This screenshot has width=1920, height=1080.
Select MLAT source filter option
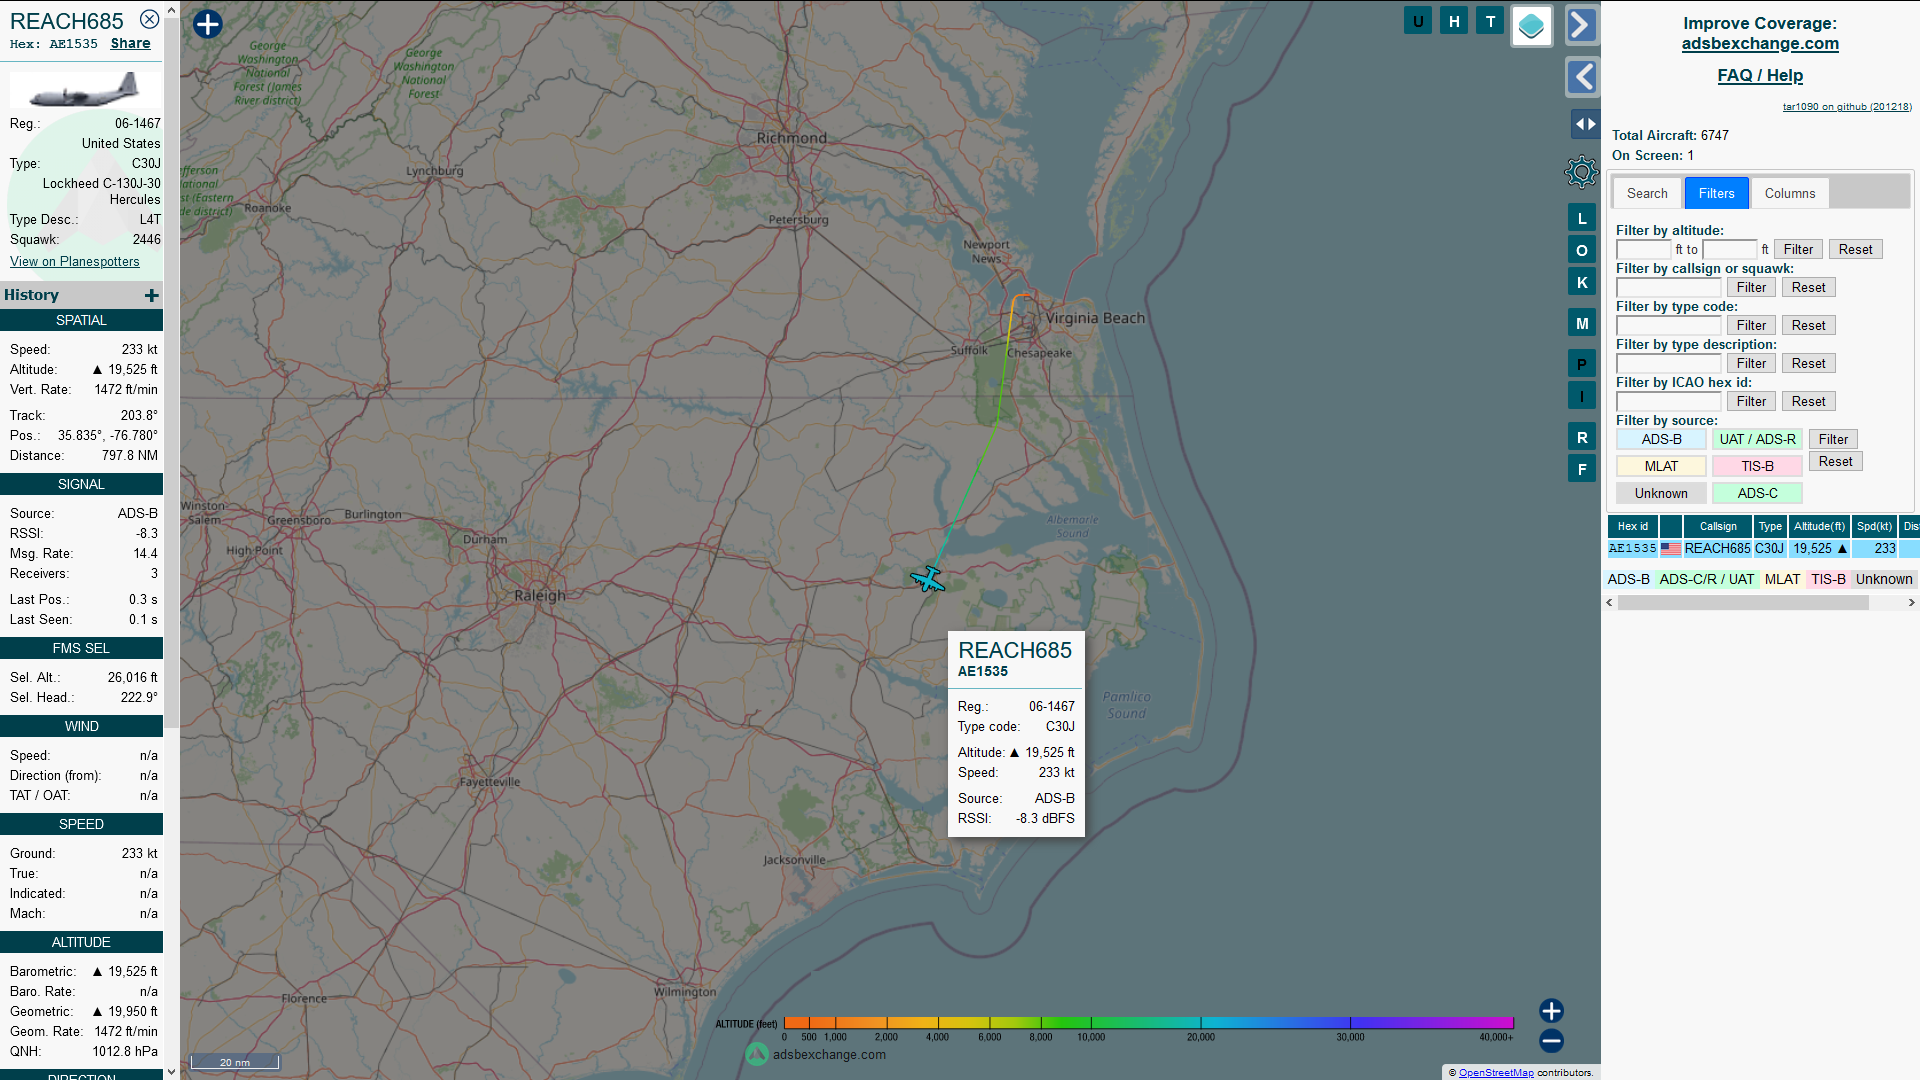pos(1661,467)
